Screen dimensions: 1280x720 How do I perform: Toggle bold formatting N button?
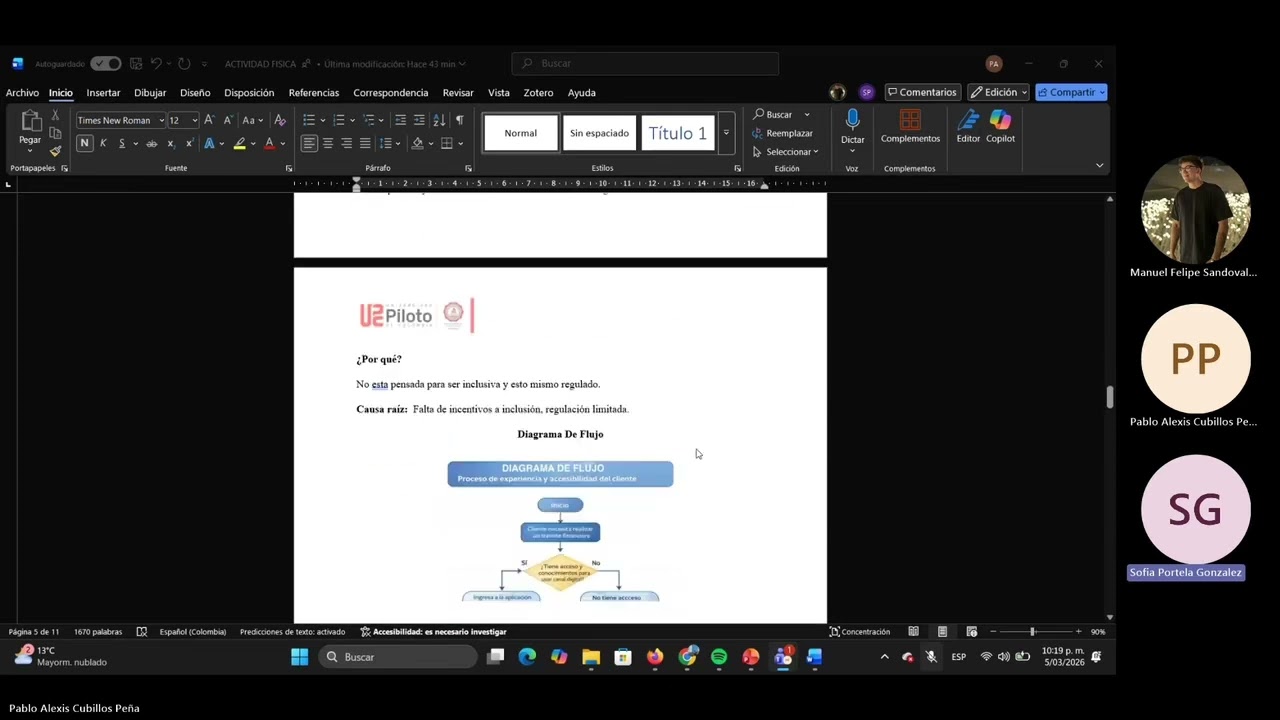pos(84,144)
